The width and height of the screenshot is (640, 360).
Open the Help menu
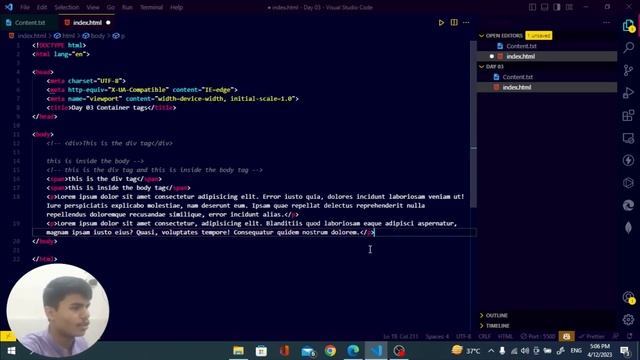(176, 7)
